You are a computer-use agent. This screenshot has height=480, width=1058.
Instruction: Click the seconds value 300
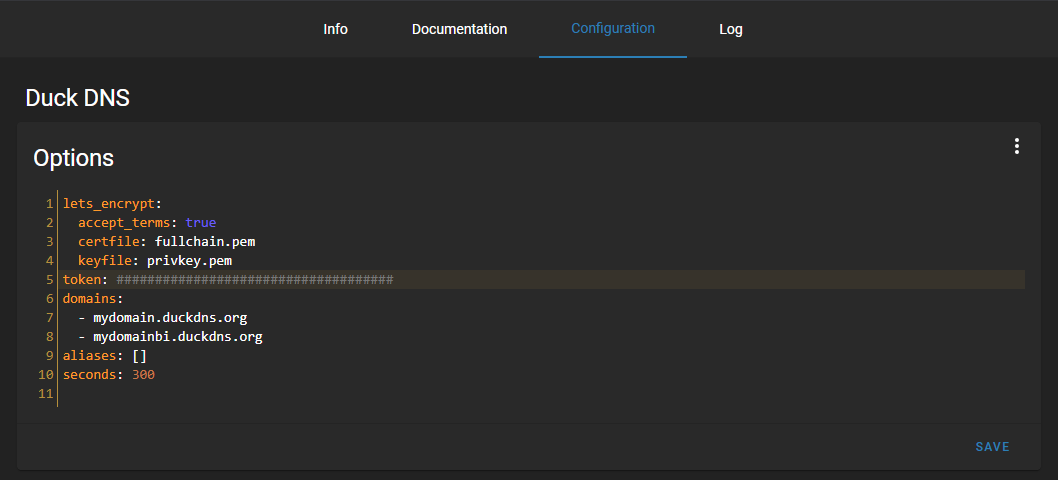coord(143,374)
